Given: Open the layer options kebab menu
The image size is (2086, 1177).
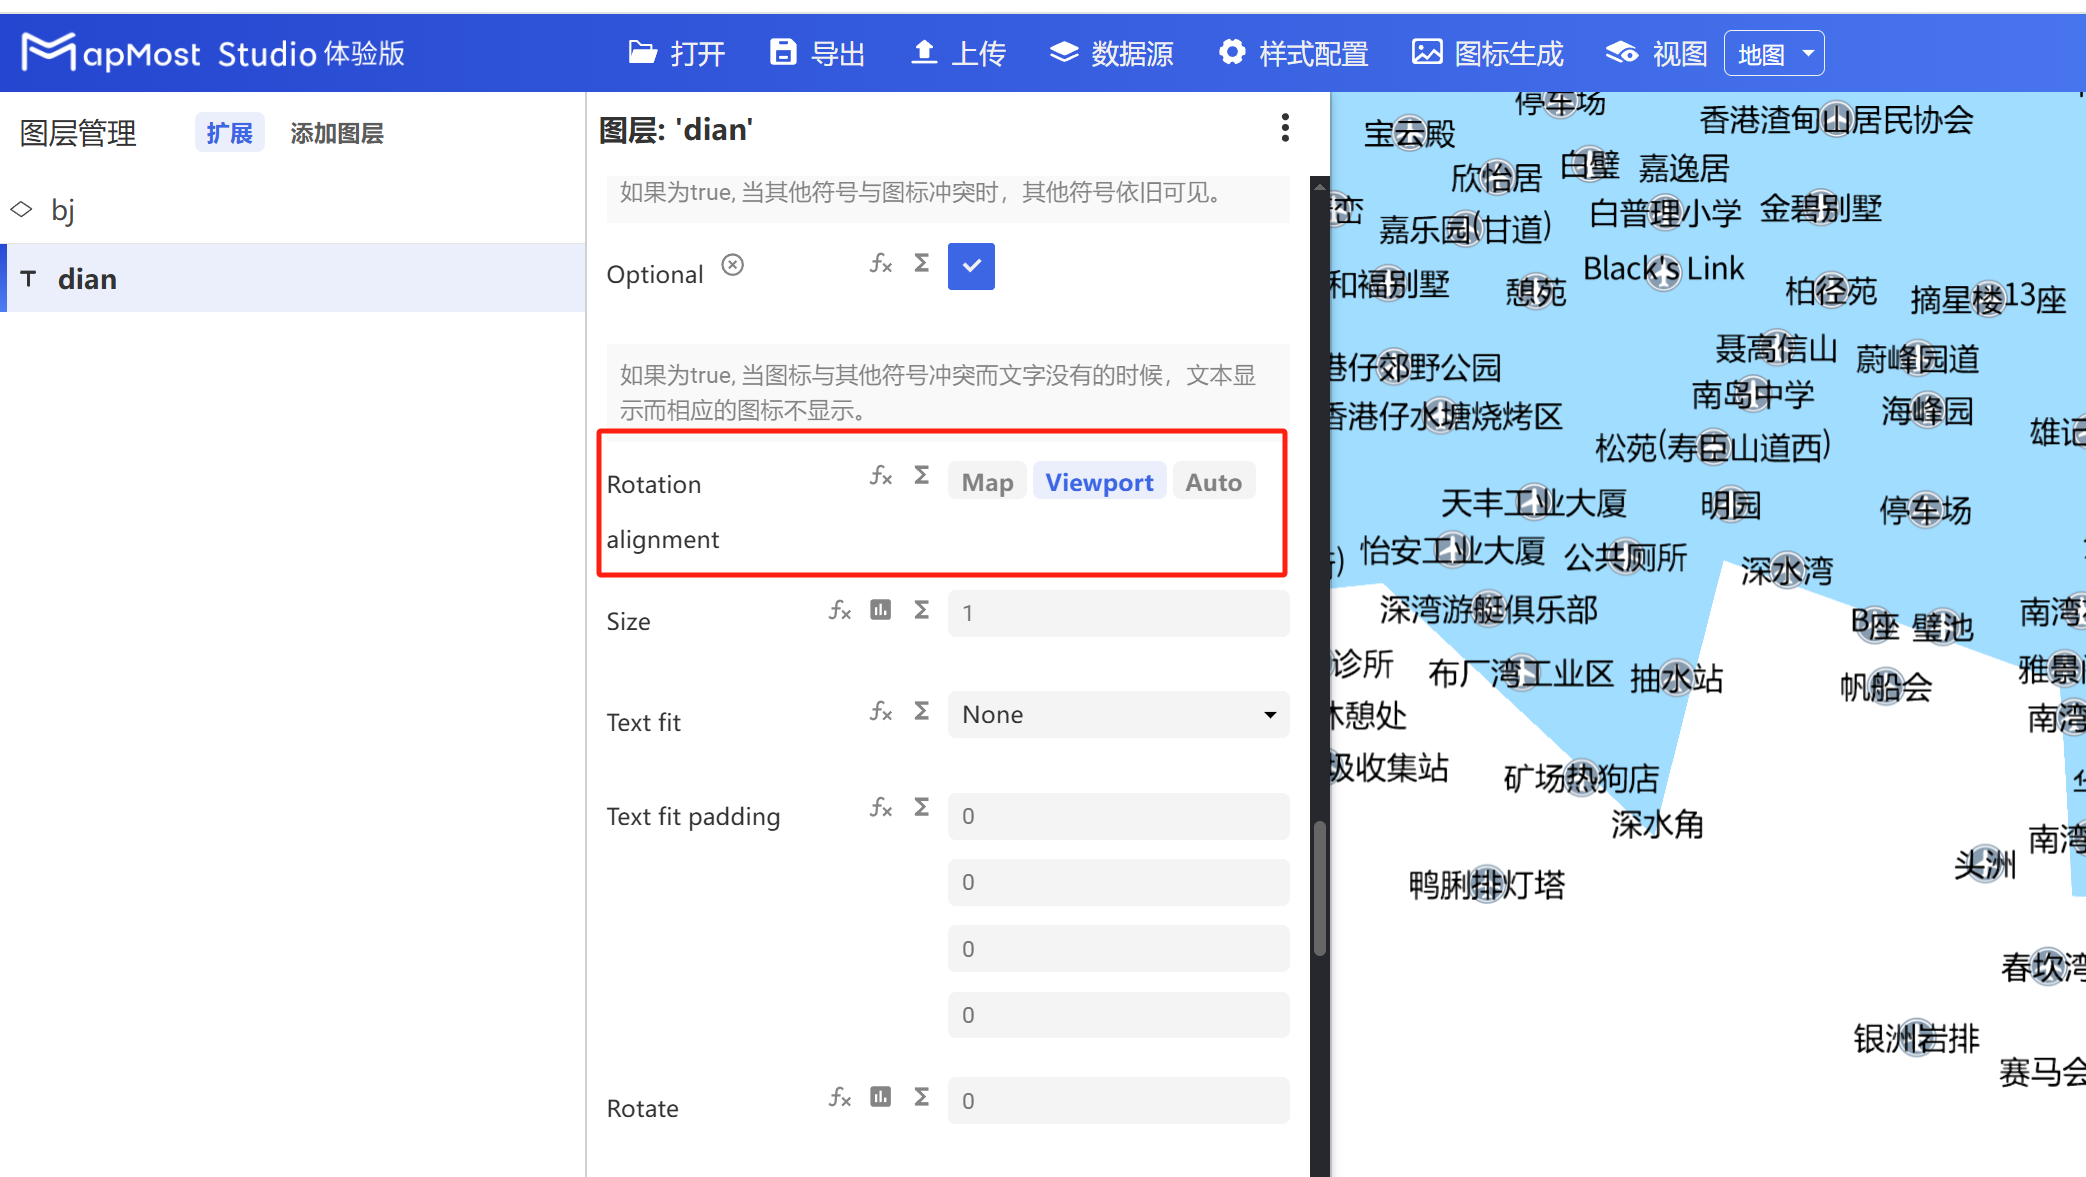Looking at the screenshot, I should click(1285, 128).
